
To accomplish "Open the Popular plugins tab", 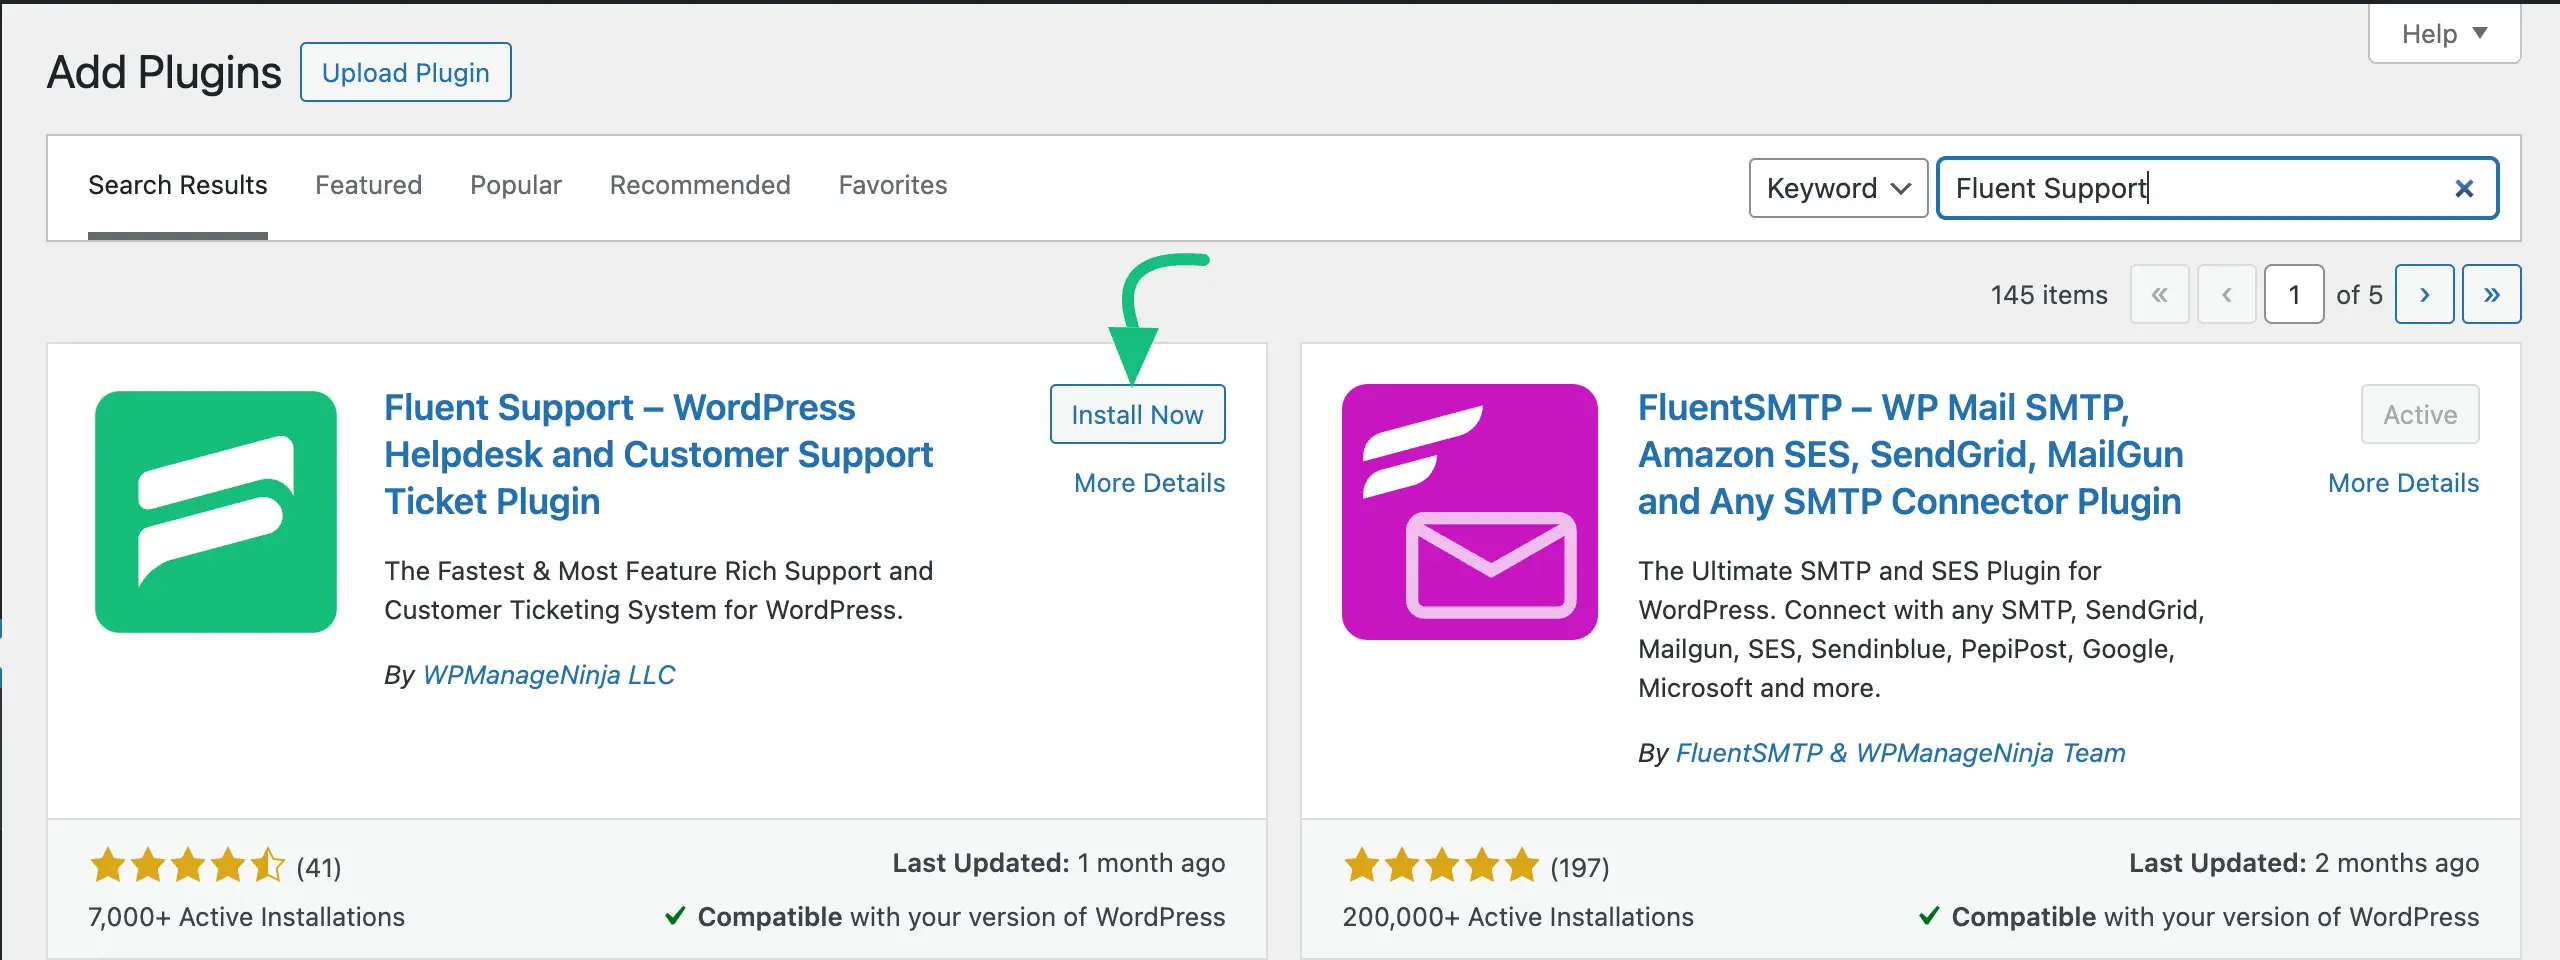I will click(x=515, y=185).
